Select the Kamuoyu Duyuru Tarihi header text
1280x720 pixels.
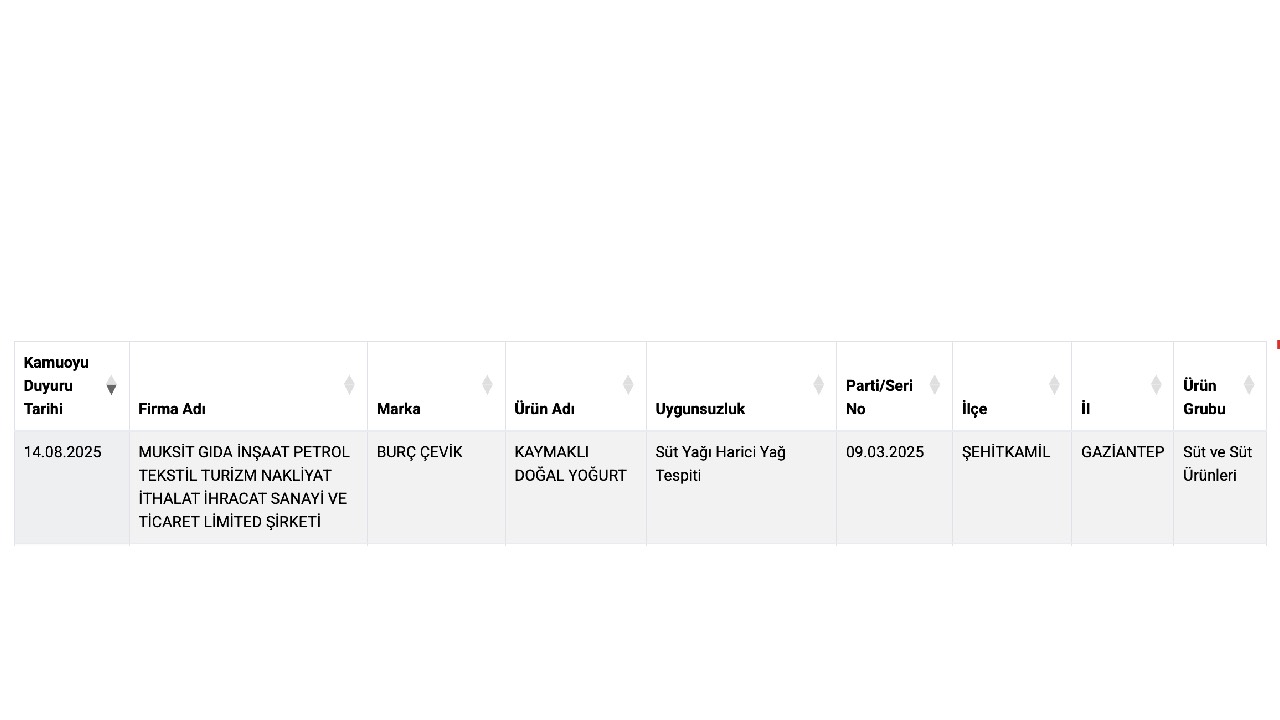[56, 386]
